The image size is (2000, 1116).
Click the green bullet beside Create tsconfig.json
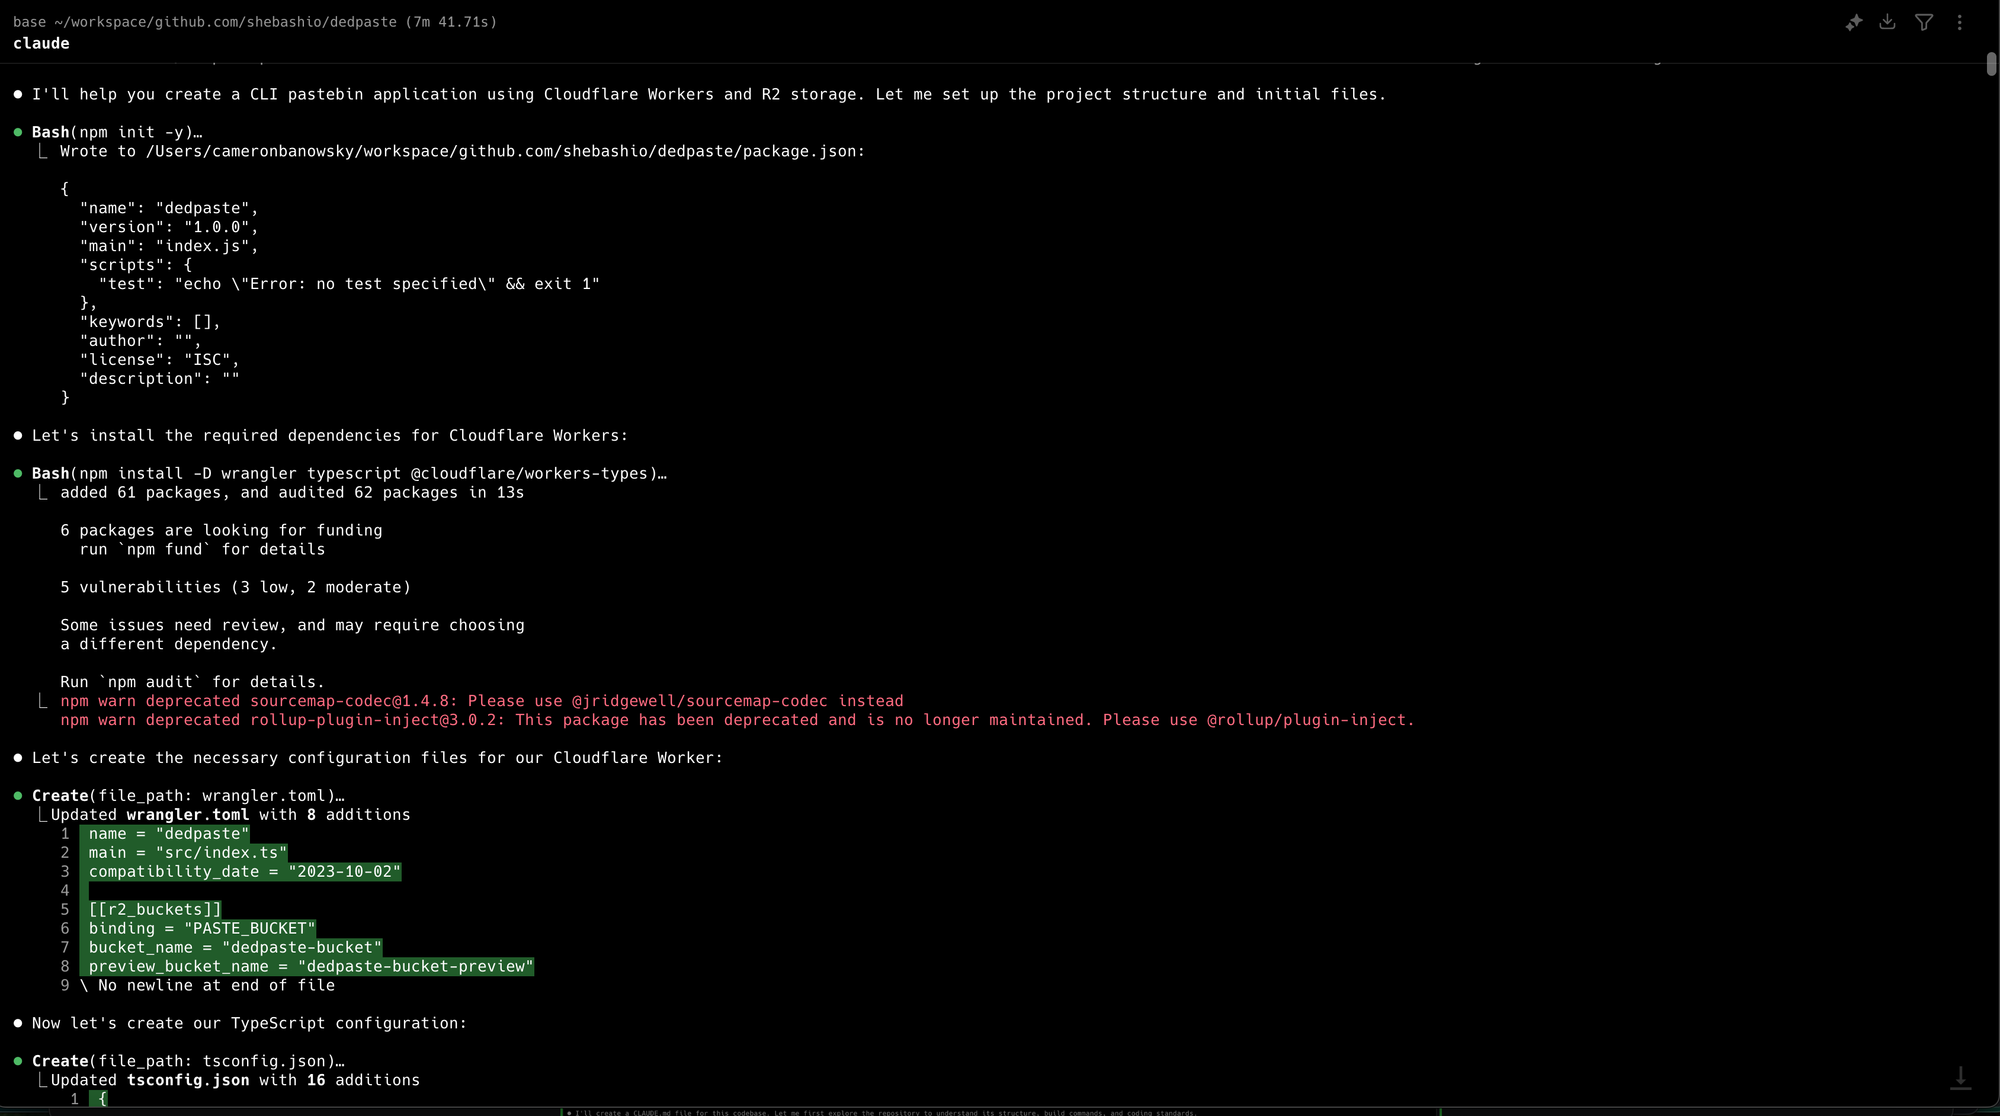[18, 1061]
